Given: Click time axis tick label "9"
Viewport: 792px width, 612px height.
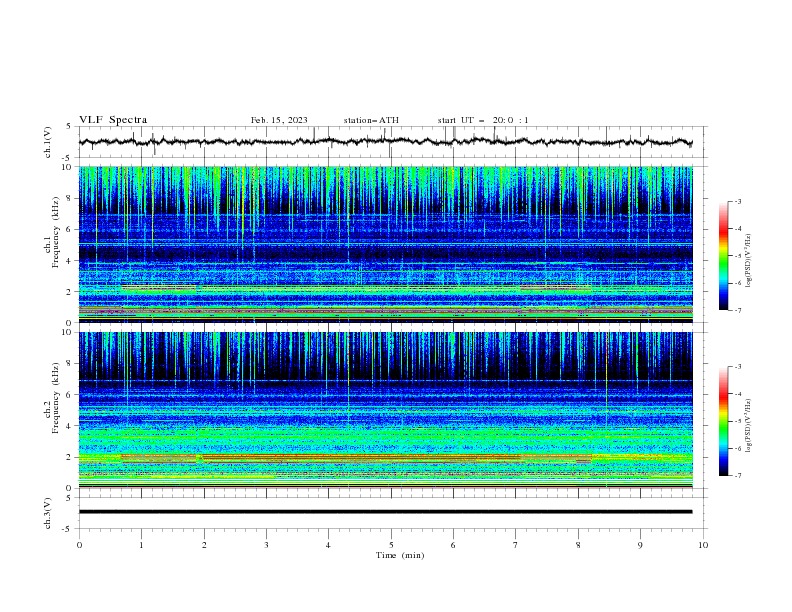Looking at the screenshot, I should pos(640,545).
